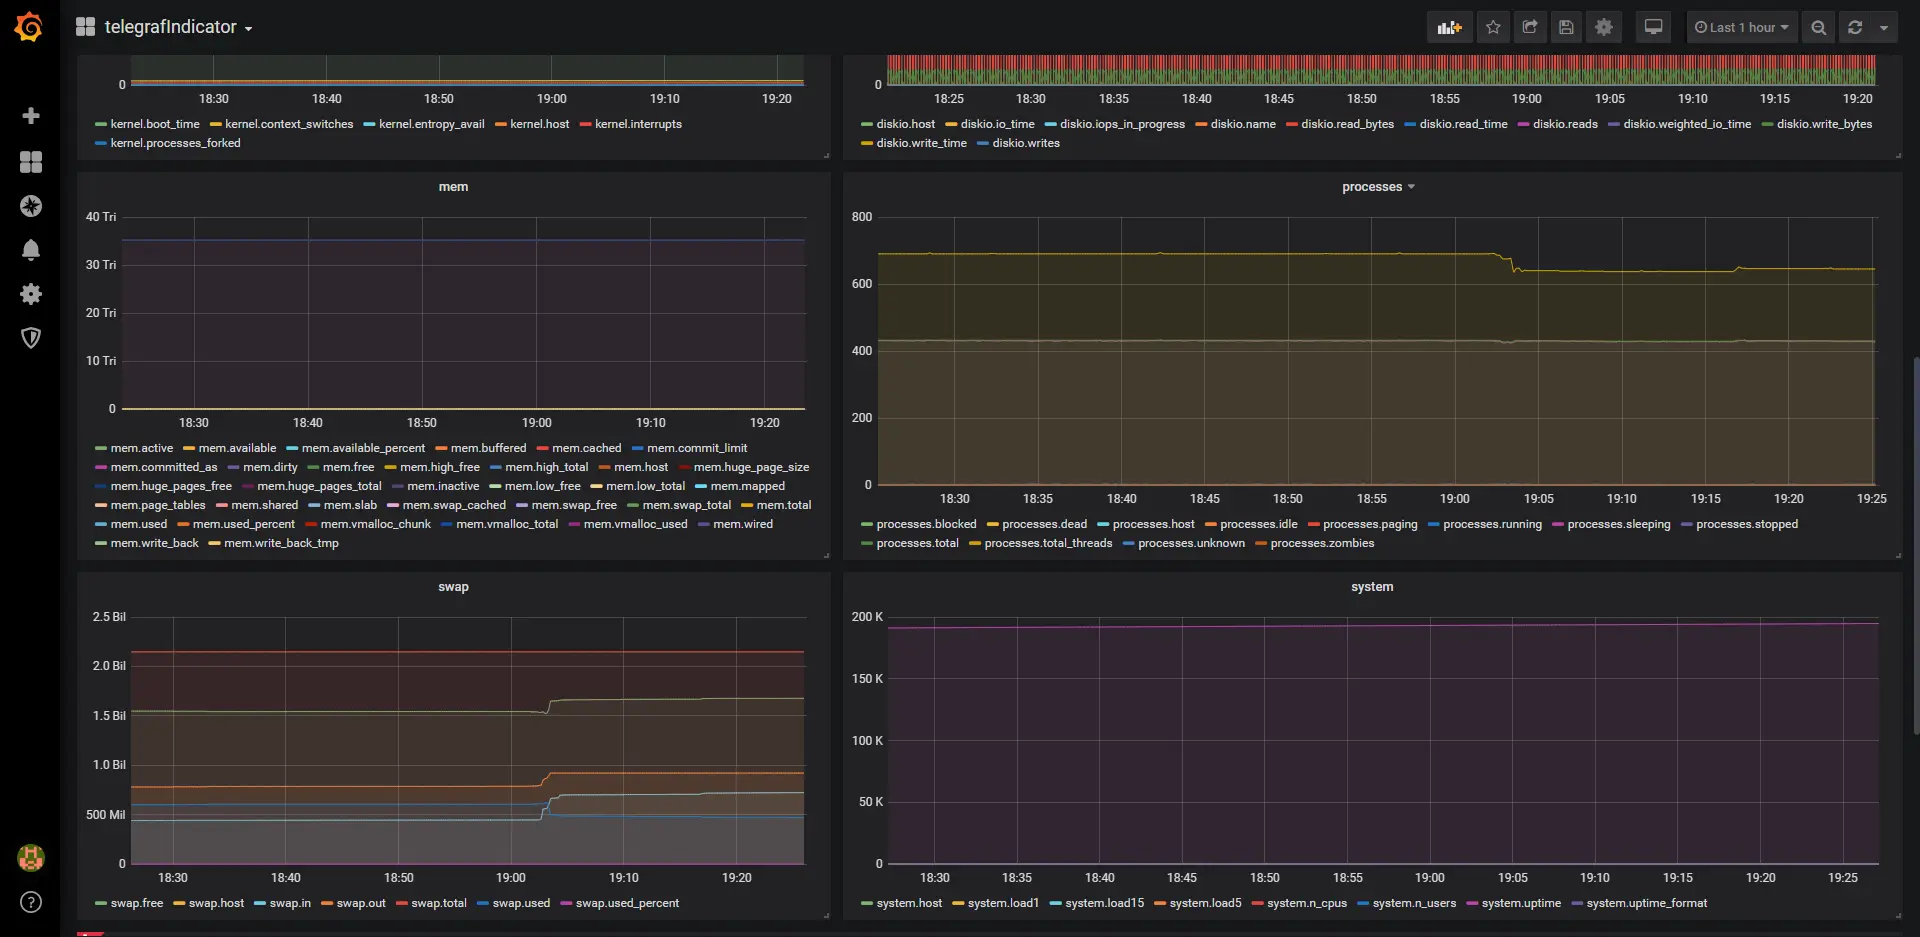Viewport: 1920px width, 937px height.
Task: Click the Share dashboard icon
Action: pyautogui.click(x=1530, y=27)
